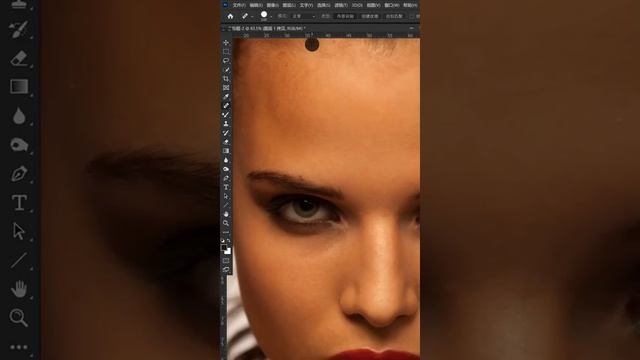This screenshot has width=640, height=360.
Task: Select the Move tool in the small Photoshop toolbar
Action: coord(226,42)
